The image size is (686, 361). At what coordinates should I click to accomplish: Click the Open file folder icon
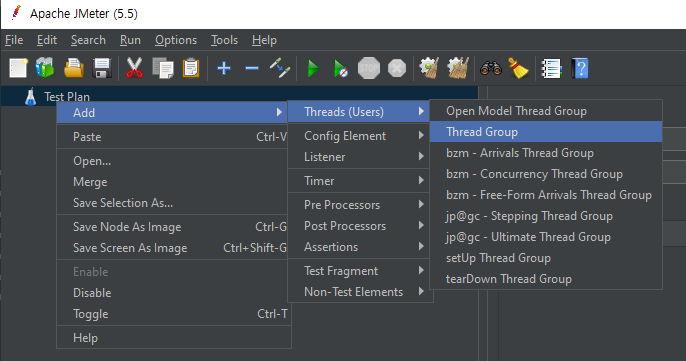[x=74, y=68]
